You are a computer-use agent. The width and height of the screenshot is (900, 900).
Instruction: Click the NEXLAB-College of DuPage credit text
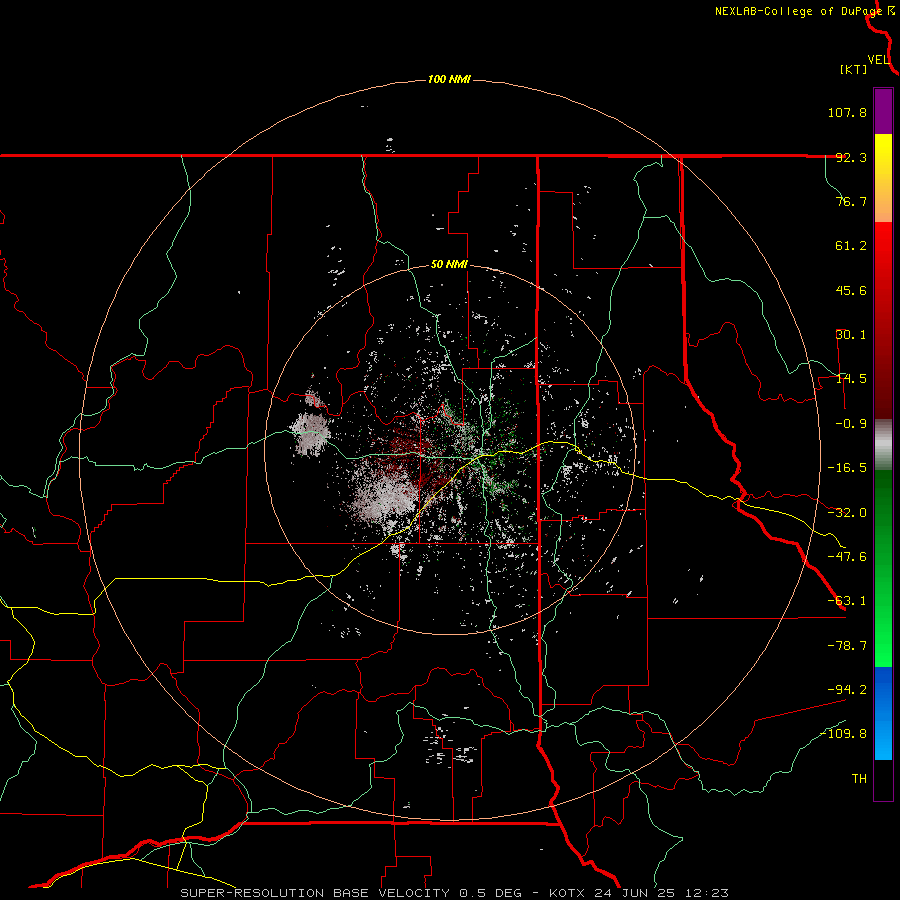tap(799, 11)
